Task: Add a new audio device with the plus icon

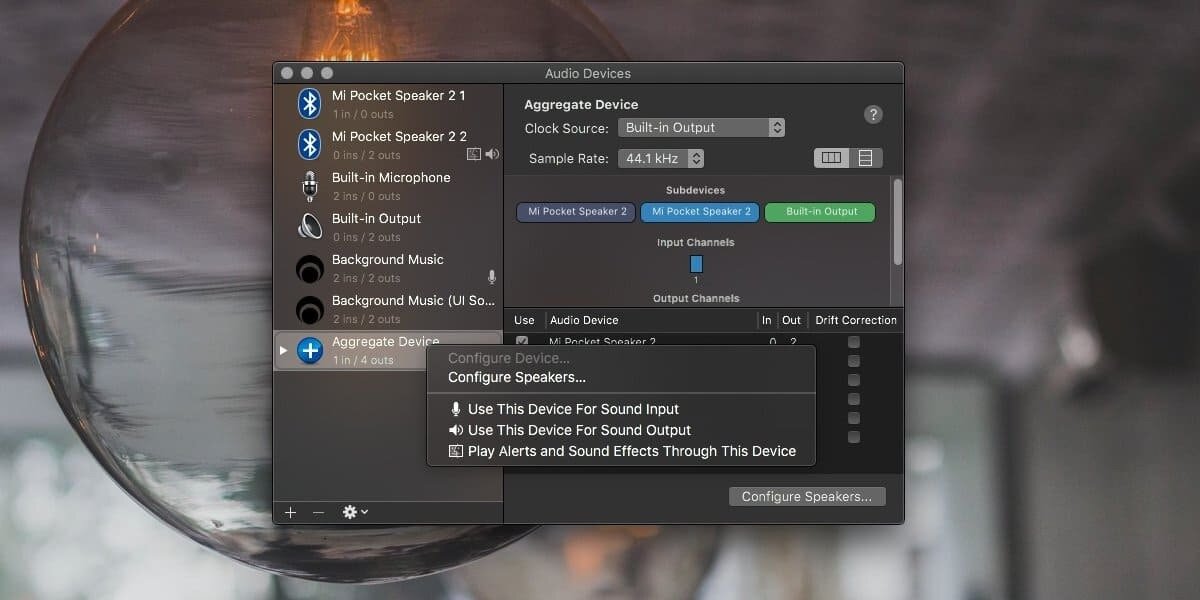Action: click(290, 512)
